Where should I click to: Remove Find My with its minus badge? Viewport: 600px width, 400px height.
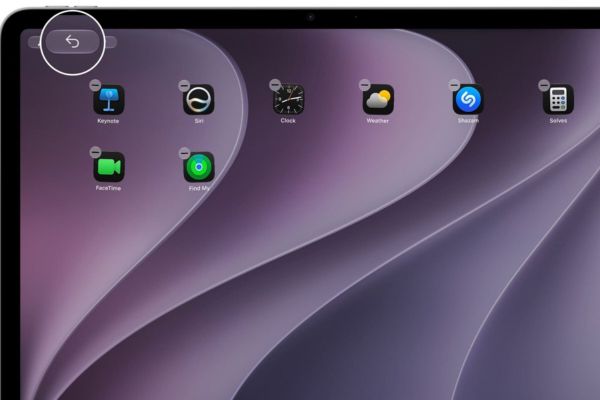(x=184, y=153)
